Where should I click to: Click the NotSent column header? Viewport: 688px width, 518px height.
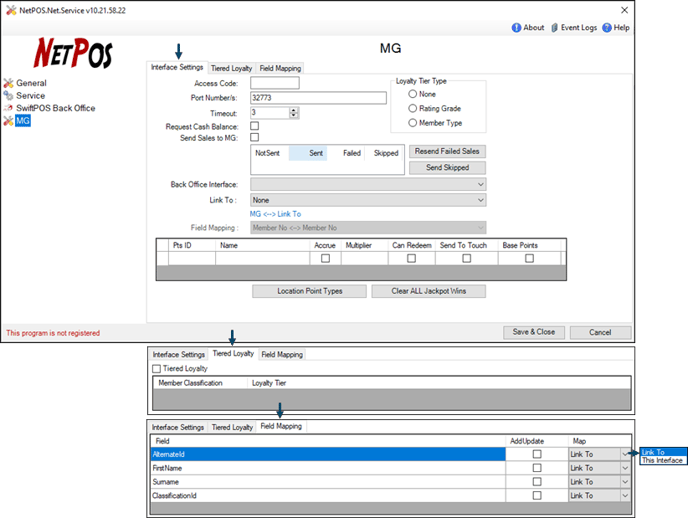click(269, 153)
